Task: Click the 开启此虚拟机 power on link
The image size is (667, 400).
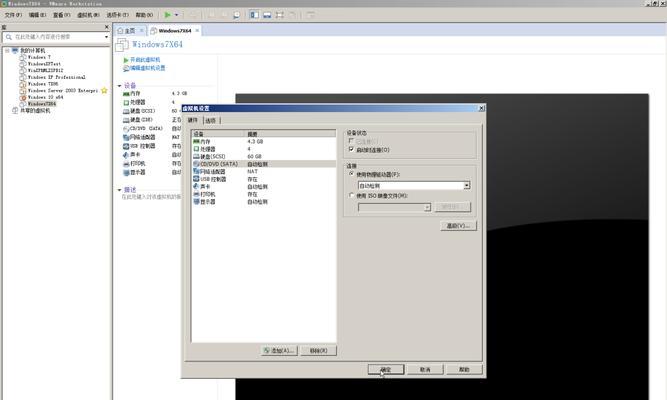Action: [x=145, y=60]
